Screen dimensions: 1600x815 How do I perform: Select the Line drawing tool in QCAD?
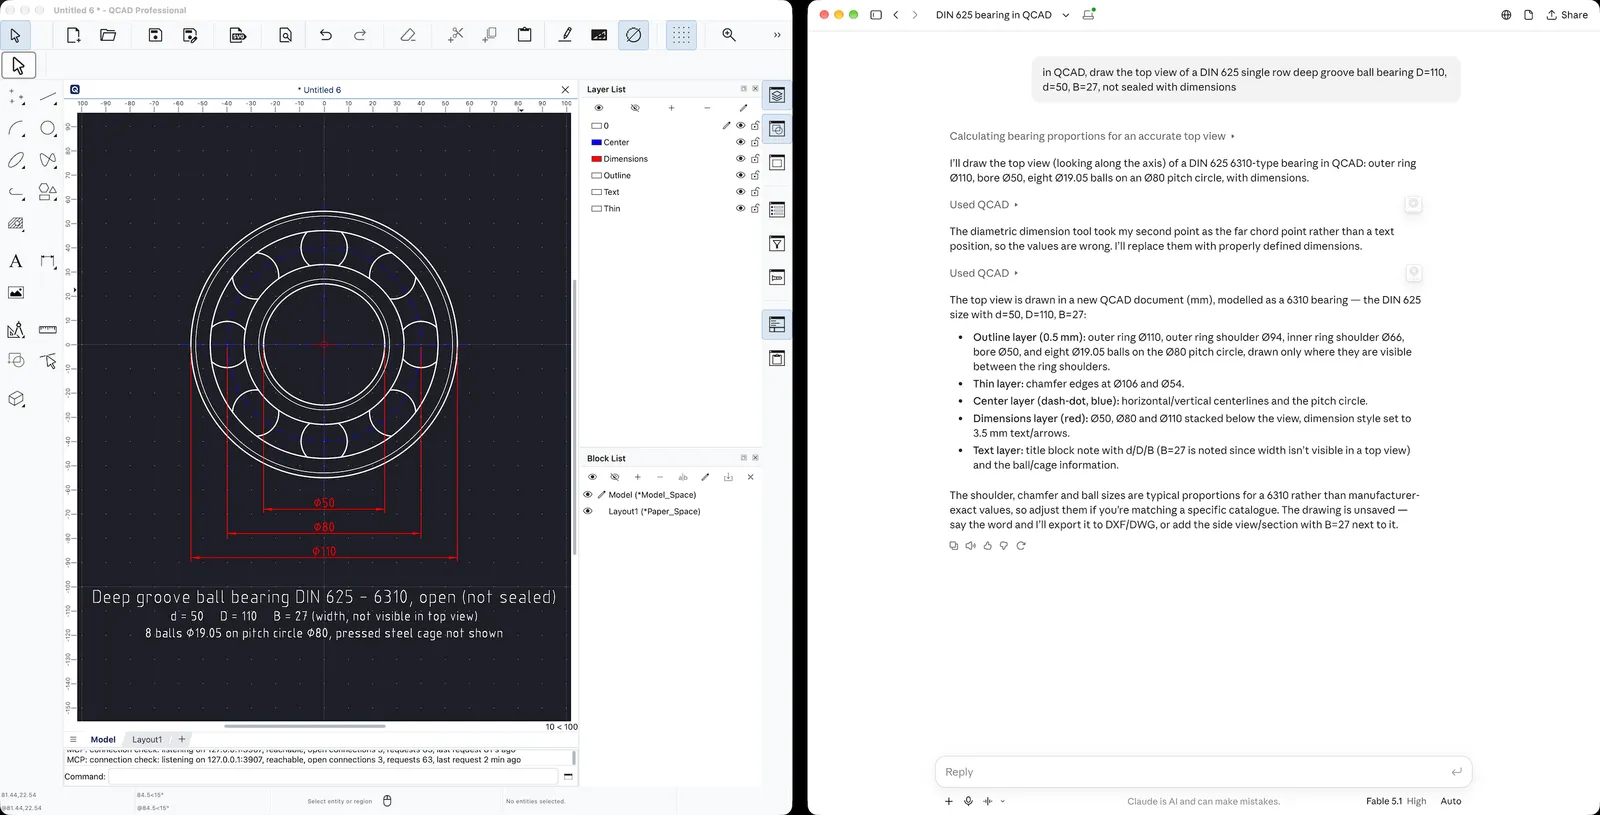click(48, 97)
